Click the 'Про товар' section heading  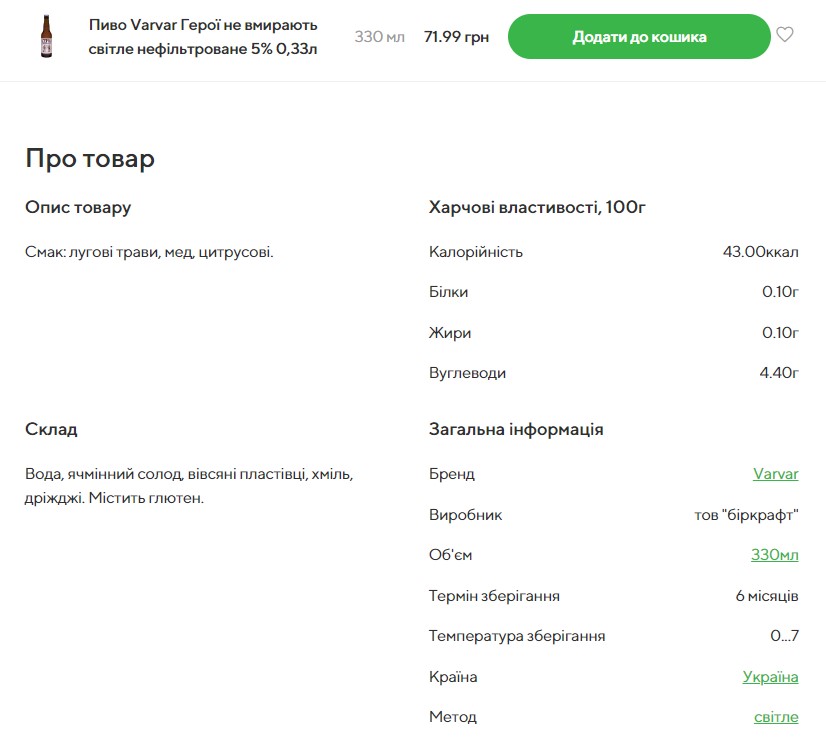coord(90,159)
